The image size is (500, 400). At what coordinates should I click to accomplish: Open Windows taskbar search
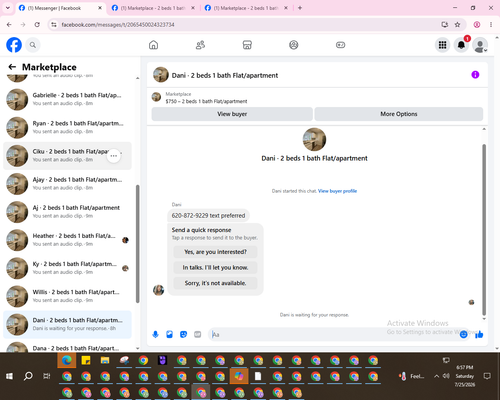(x=28, y=376)
